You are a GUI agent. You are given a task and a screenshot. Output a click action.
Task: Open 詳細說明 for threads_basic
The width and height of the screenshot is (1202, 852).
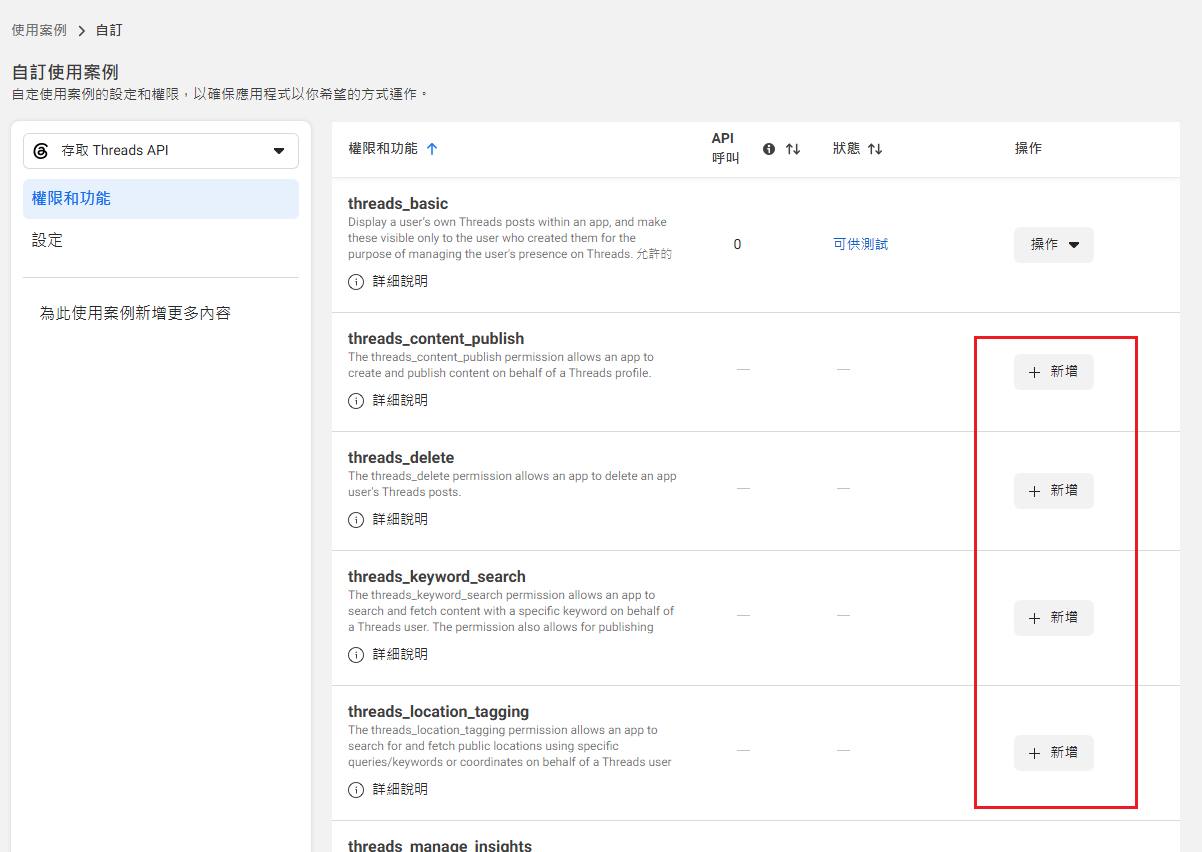click(388, 282)
